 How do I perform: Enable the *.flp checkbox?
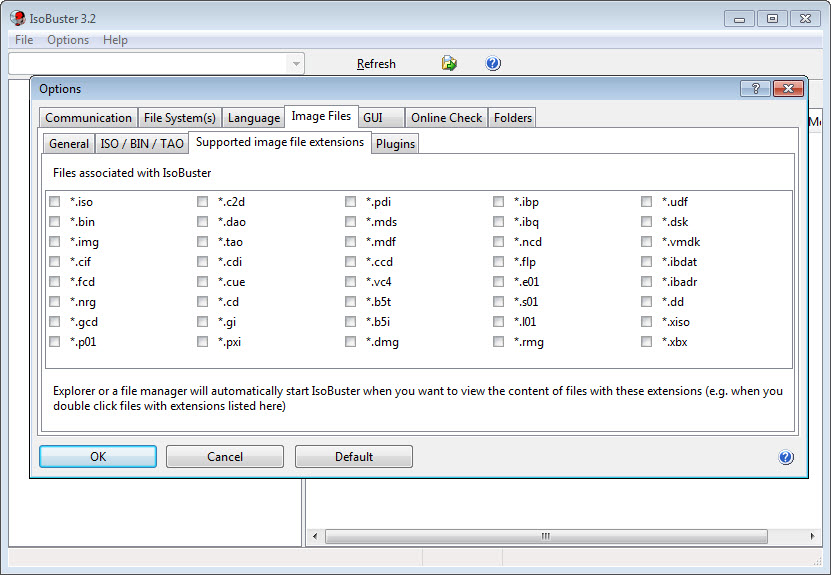[x=498, y=261]
